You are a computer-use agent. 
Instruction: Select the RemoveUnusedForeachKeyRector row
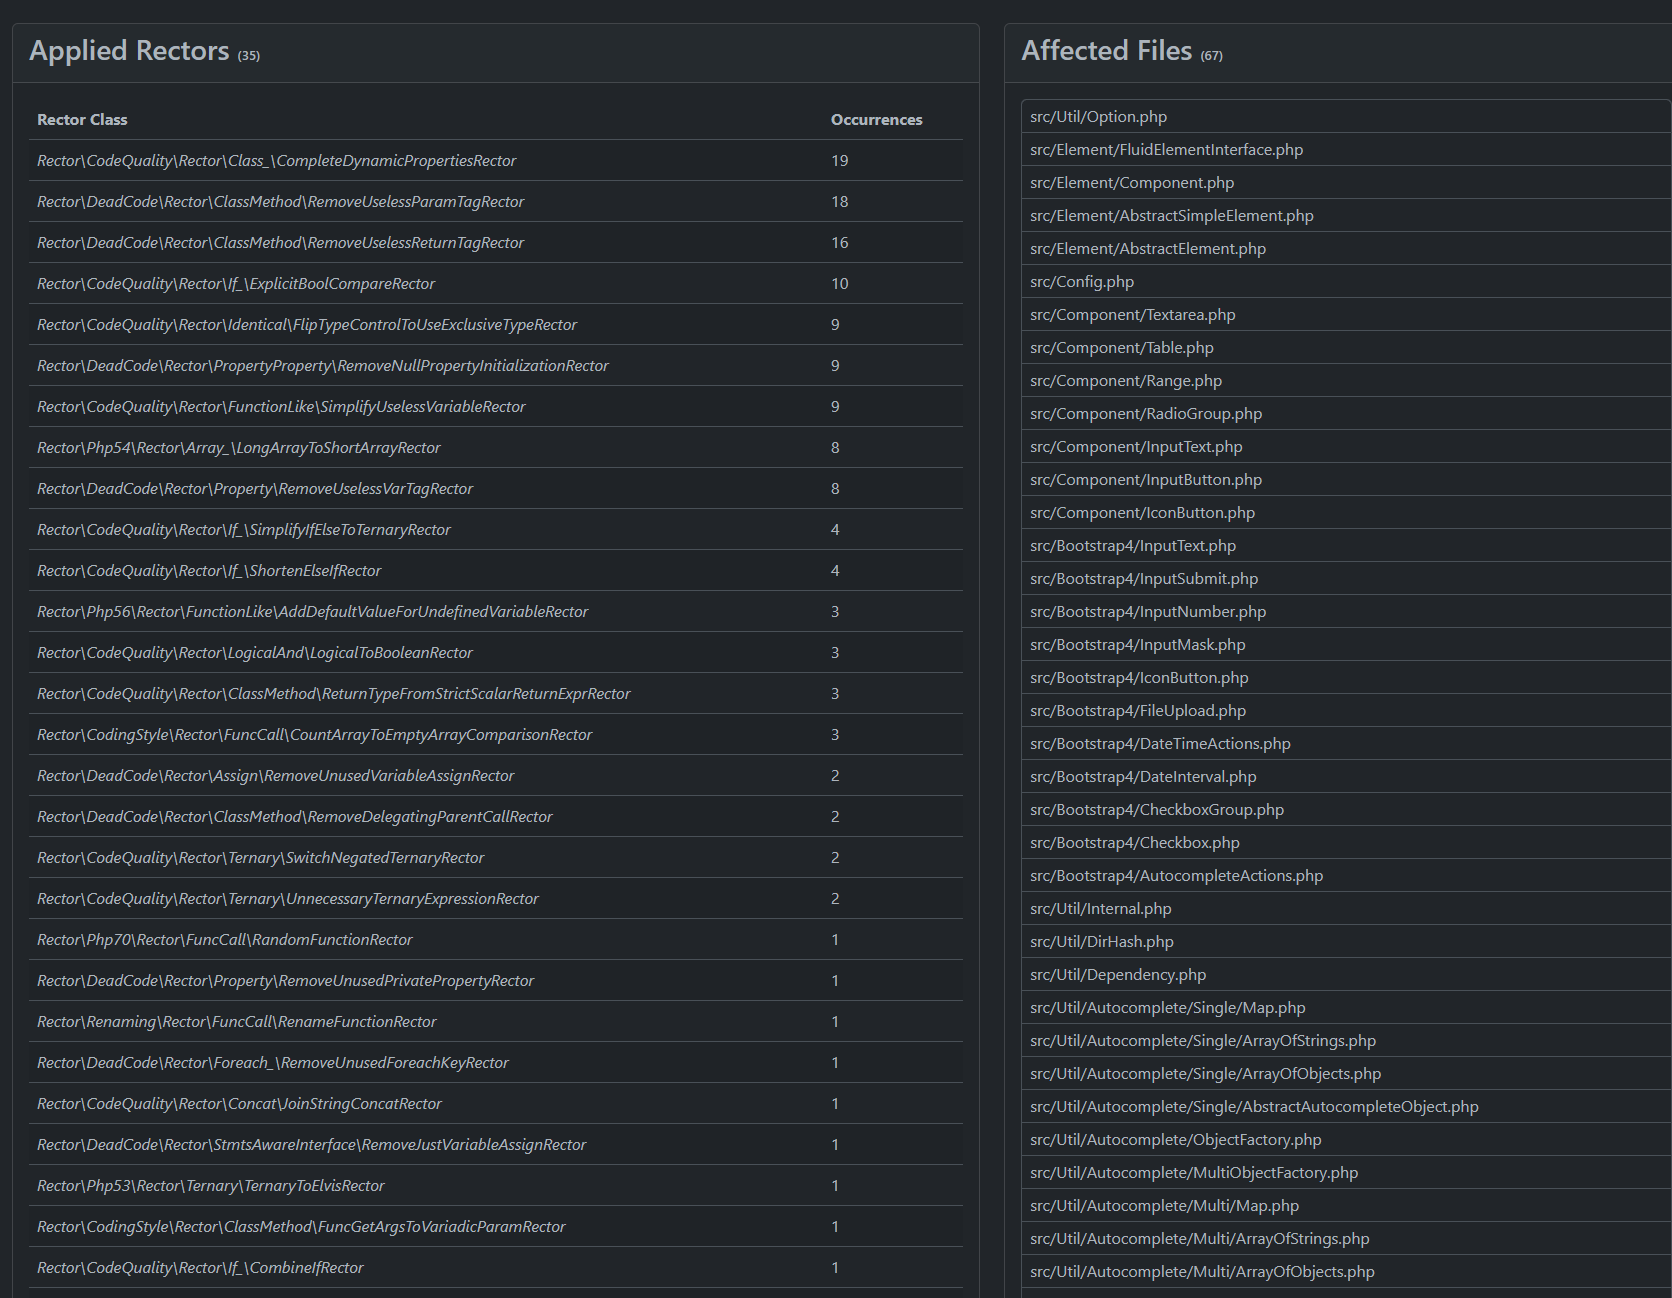496,1062
